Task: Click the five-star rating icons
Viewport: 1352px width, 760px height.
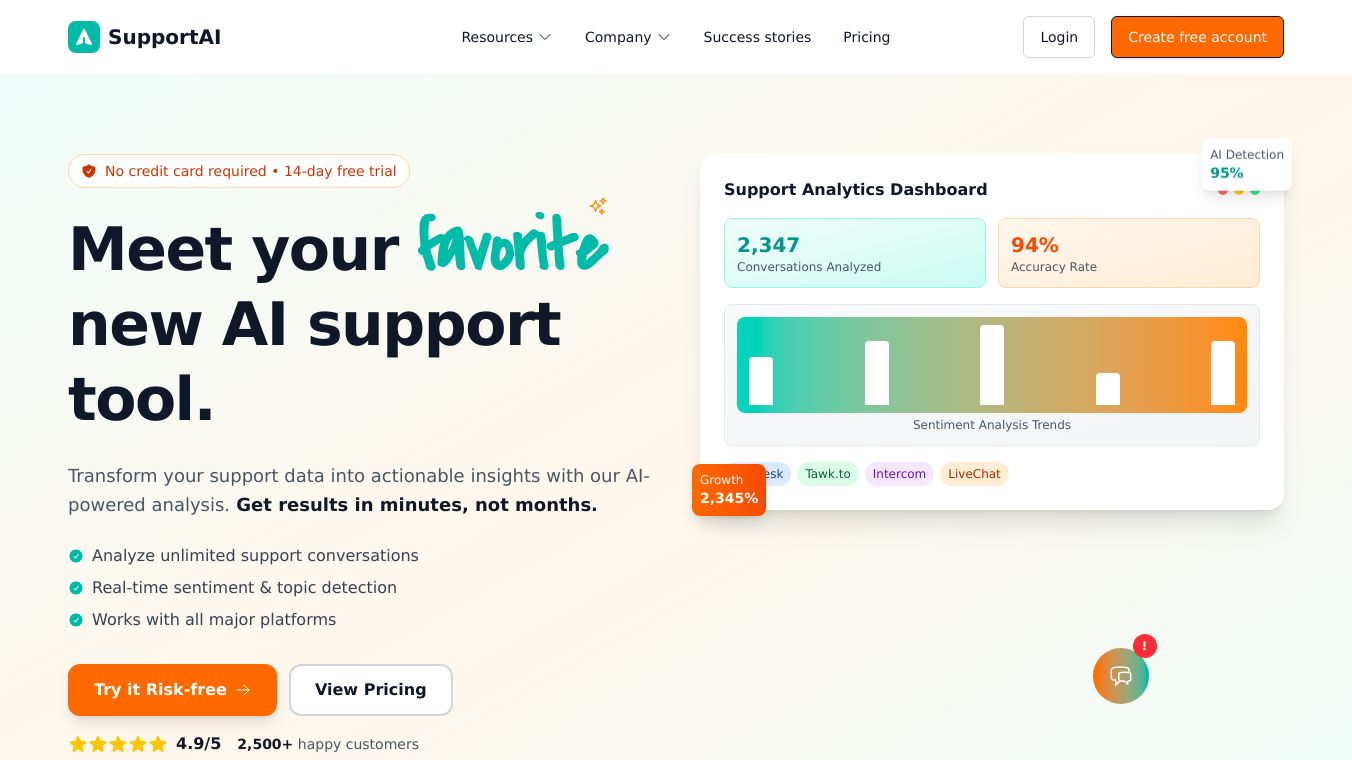Action: click(118, 744)
